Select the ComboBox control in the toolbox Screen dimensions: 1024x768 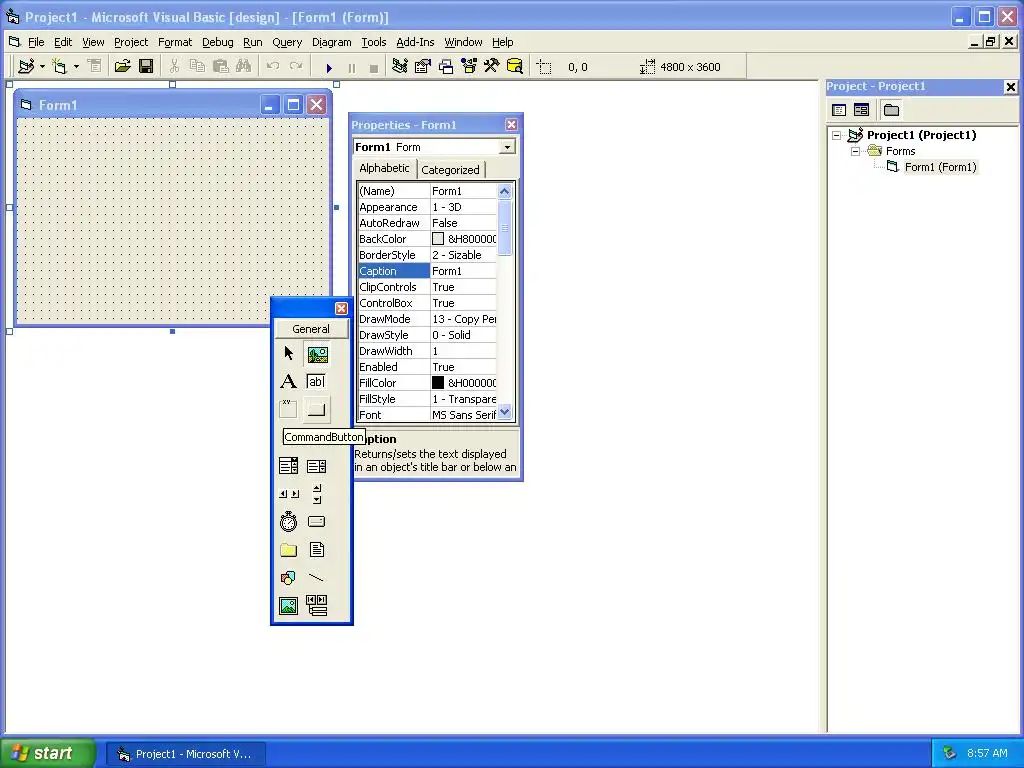[x=289, y=466]
